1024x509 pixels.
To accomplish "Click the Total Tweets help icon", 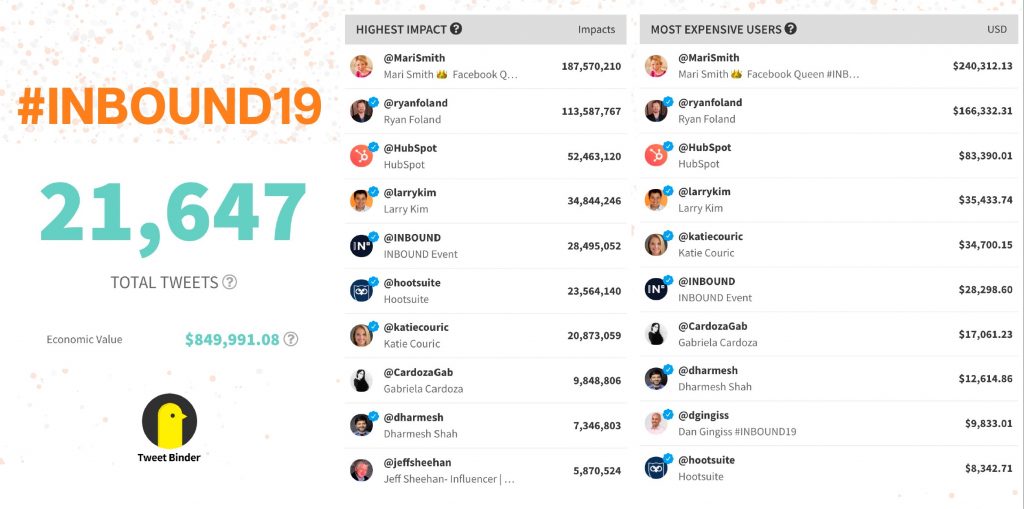I will pos(229,282).
